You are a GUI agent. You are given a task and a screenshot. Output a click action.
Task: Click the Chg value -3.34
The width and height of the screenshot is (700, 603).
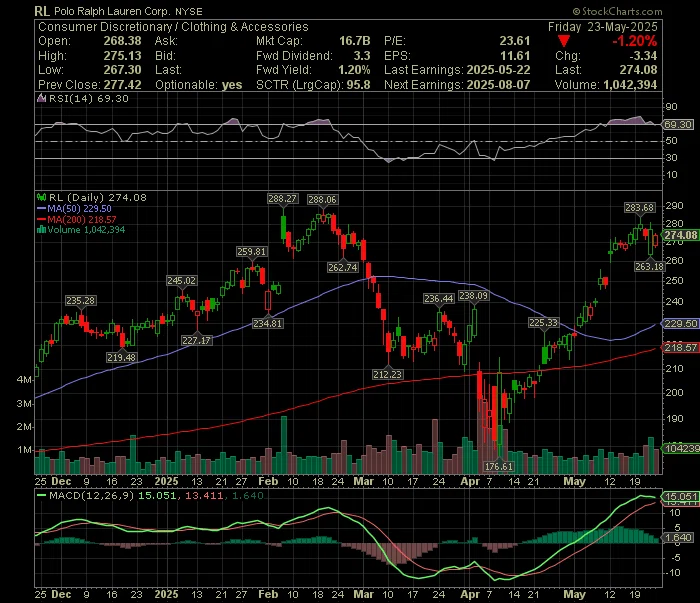click(x=643, y=56)
